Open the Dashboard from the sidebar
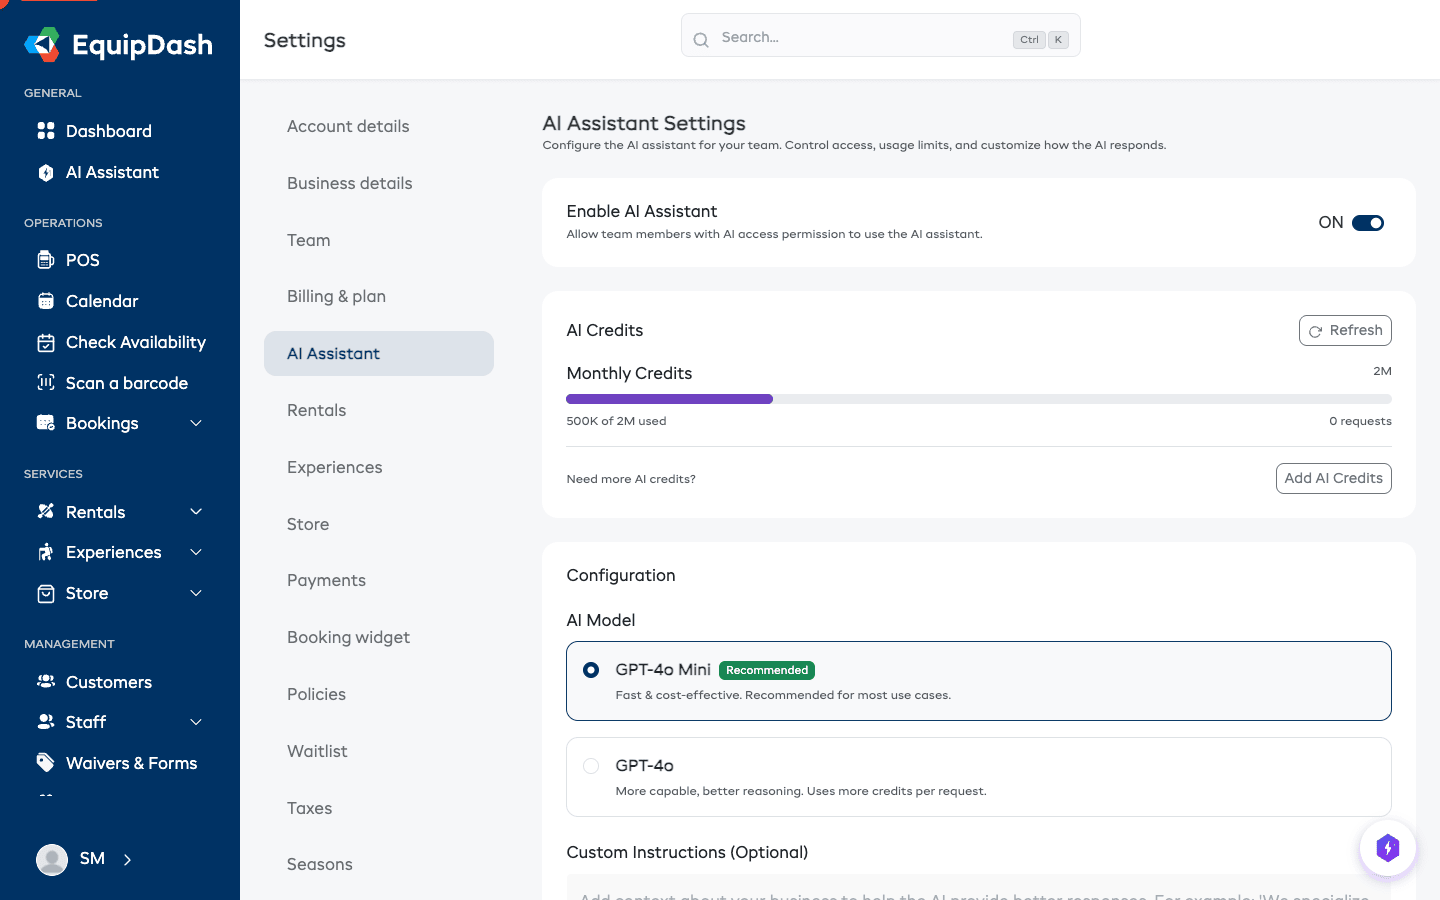This screenshot has height=900, width=1440. click(108, 131)
